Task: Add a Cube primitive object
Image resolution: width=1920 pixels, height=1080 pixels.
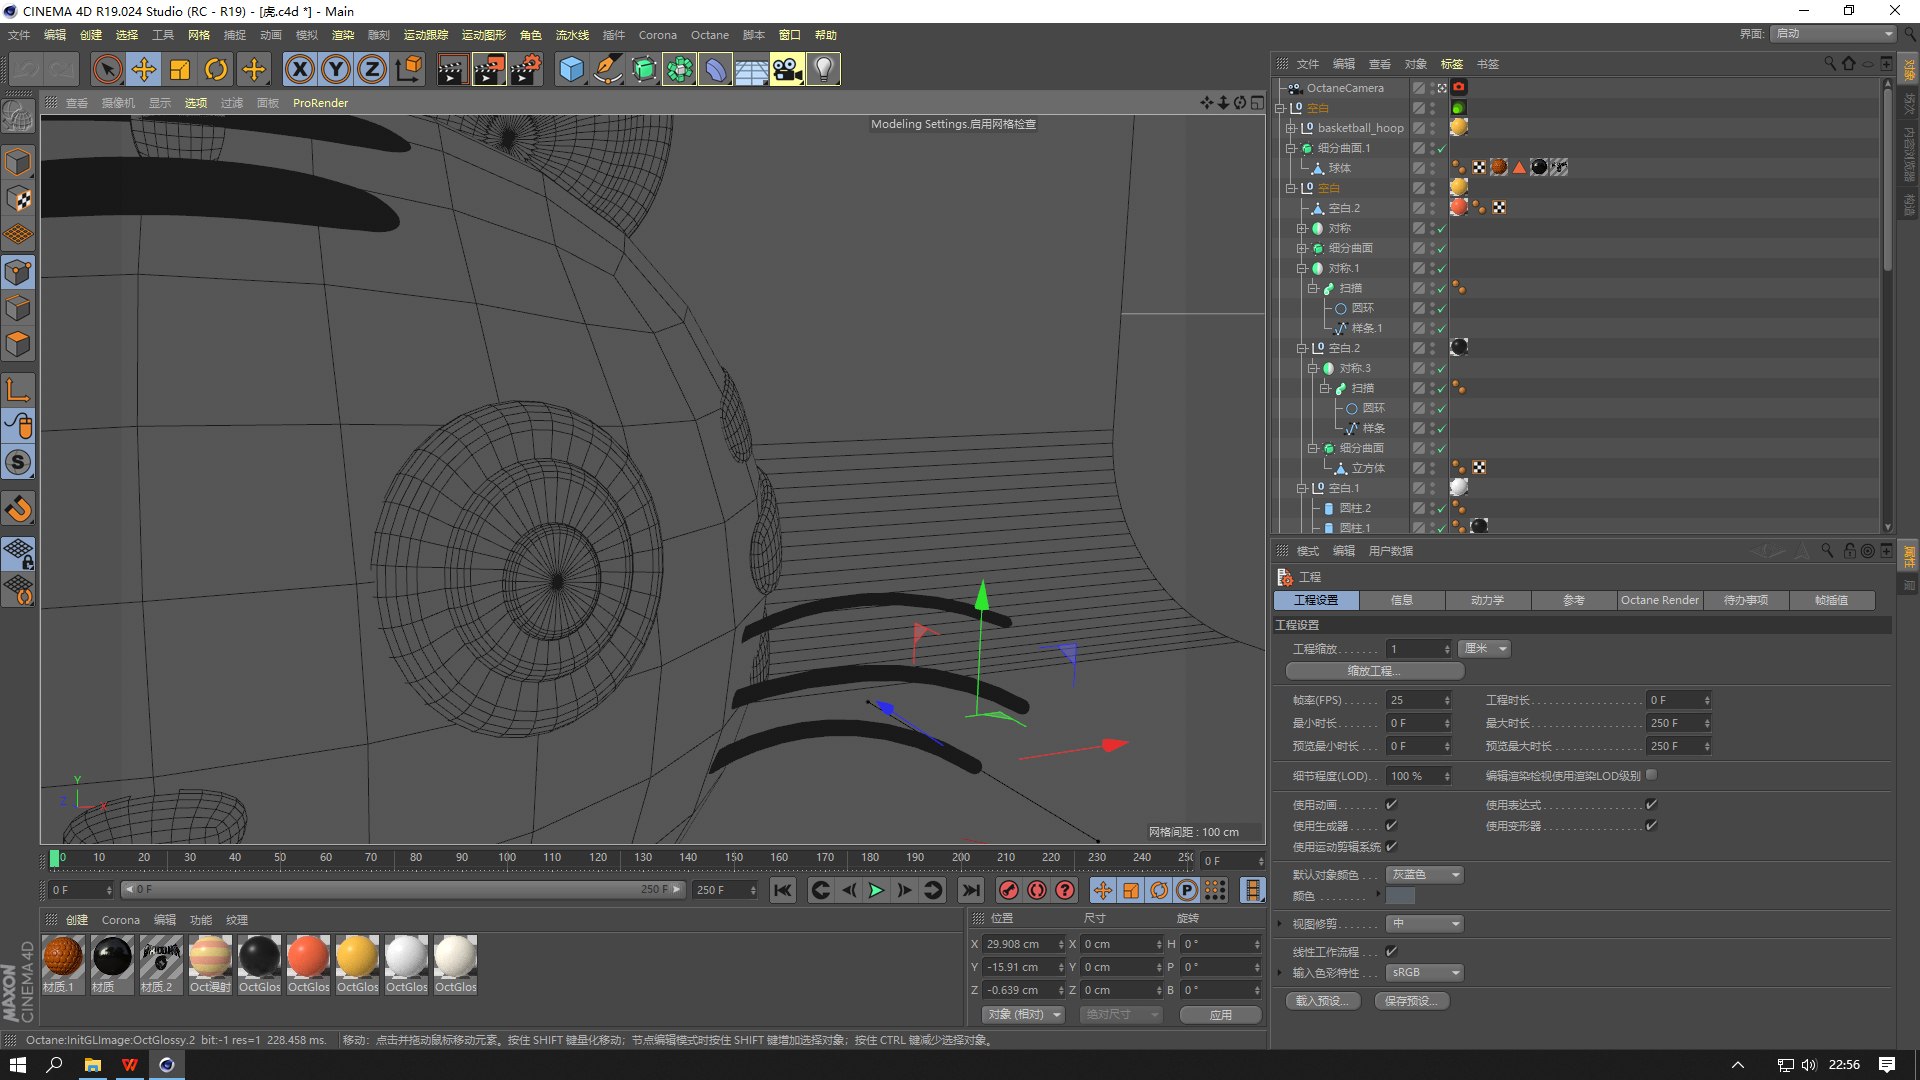Action: (571, 69)
